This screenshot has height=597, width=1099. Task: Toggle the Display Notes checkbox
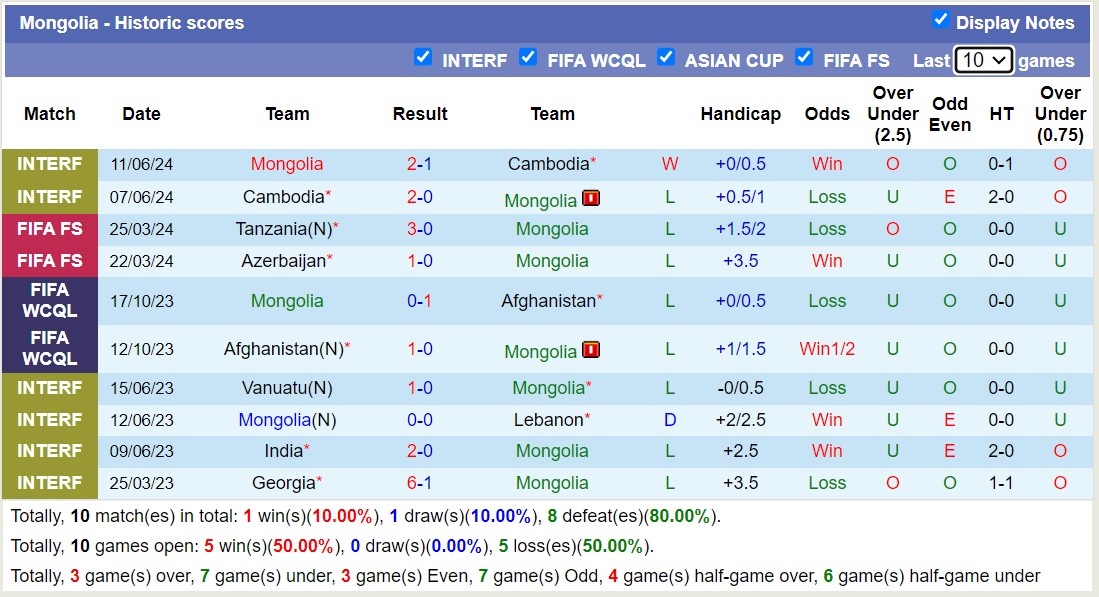[x=941, y=19]
